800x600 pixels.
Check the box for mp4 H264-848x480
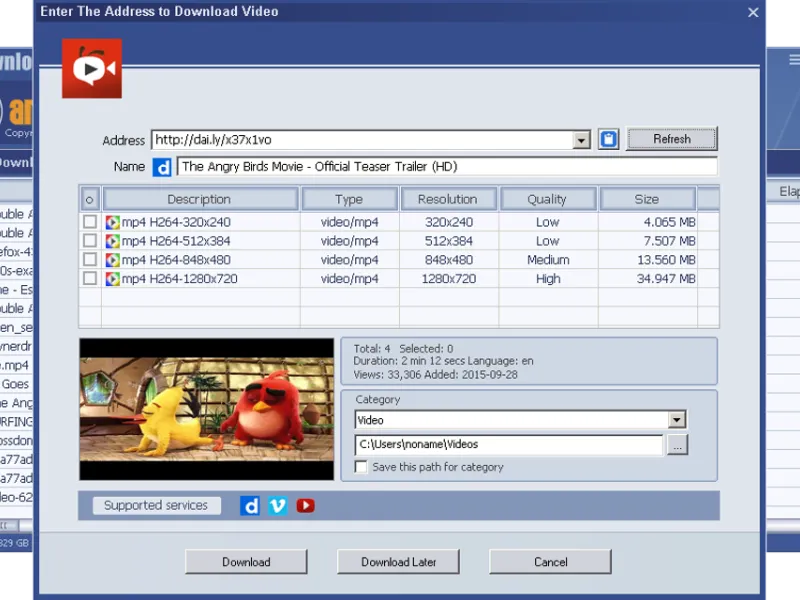90,260
